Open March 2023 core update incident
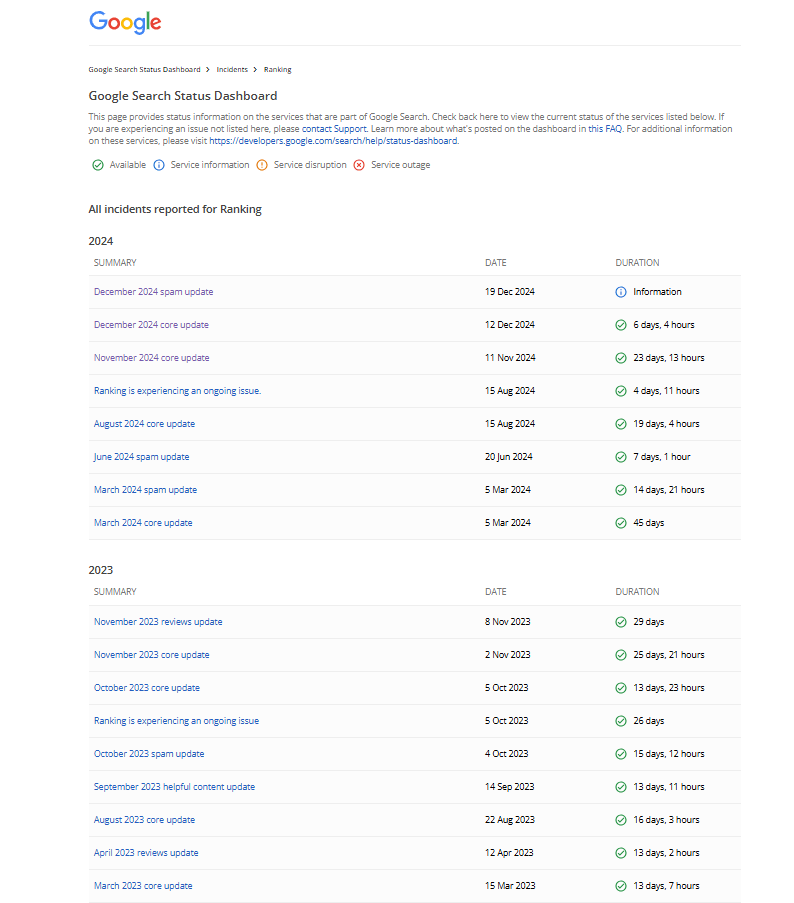 point(143,886)
